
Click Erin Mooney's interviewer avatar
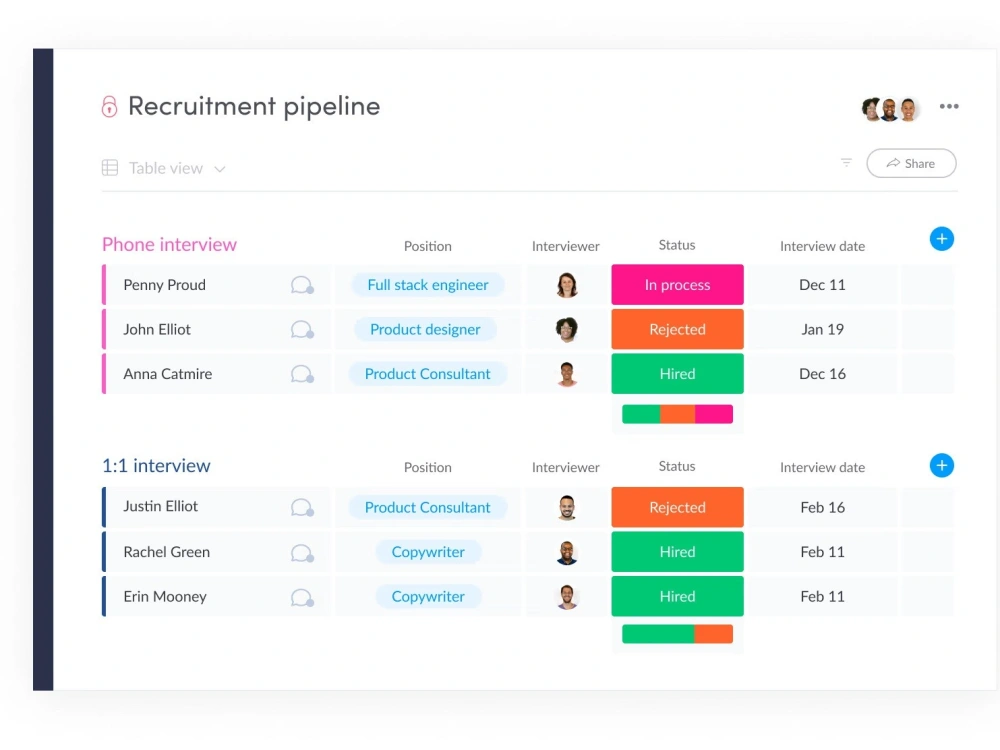pos(566,597)
